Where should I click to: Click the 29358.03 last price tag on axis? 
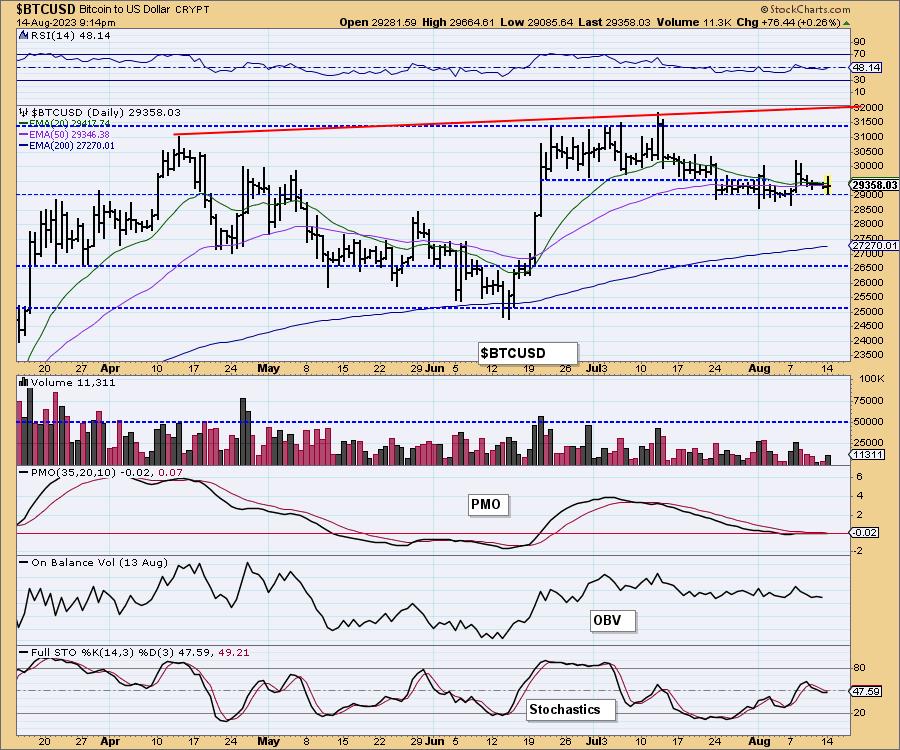tap(874, 185)
